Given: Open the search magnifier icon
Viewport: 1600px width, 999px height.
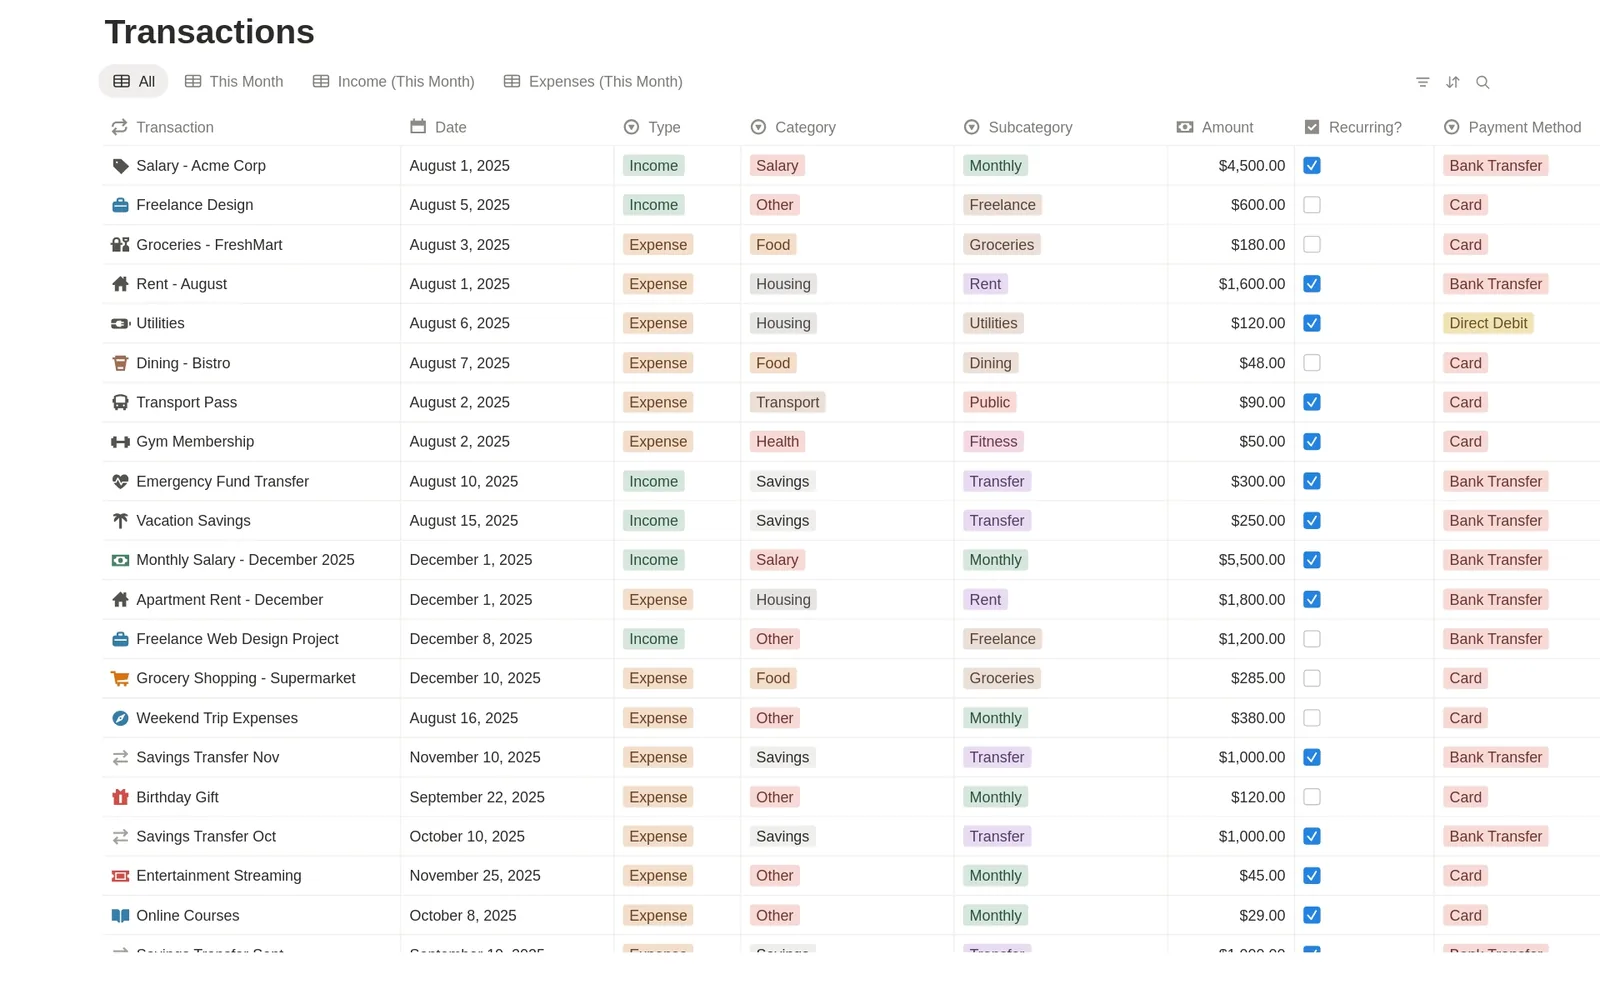Looking at the screenshot, I should coord(1483,82).
